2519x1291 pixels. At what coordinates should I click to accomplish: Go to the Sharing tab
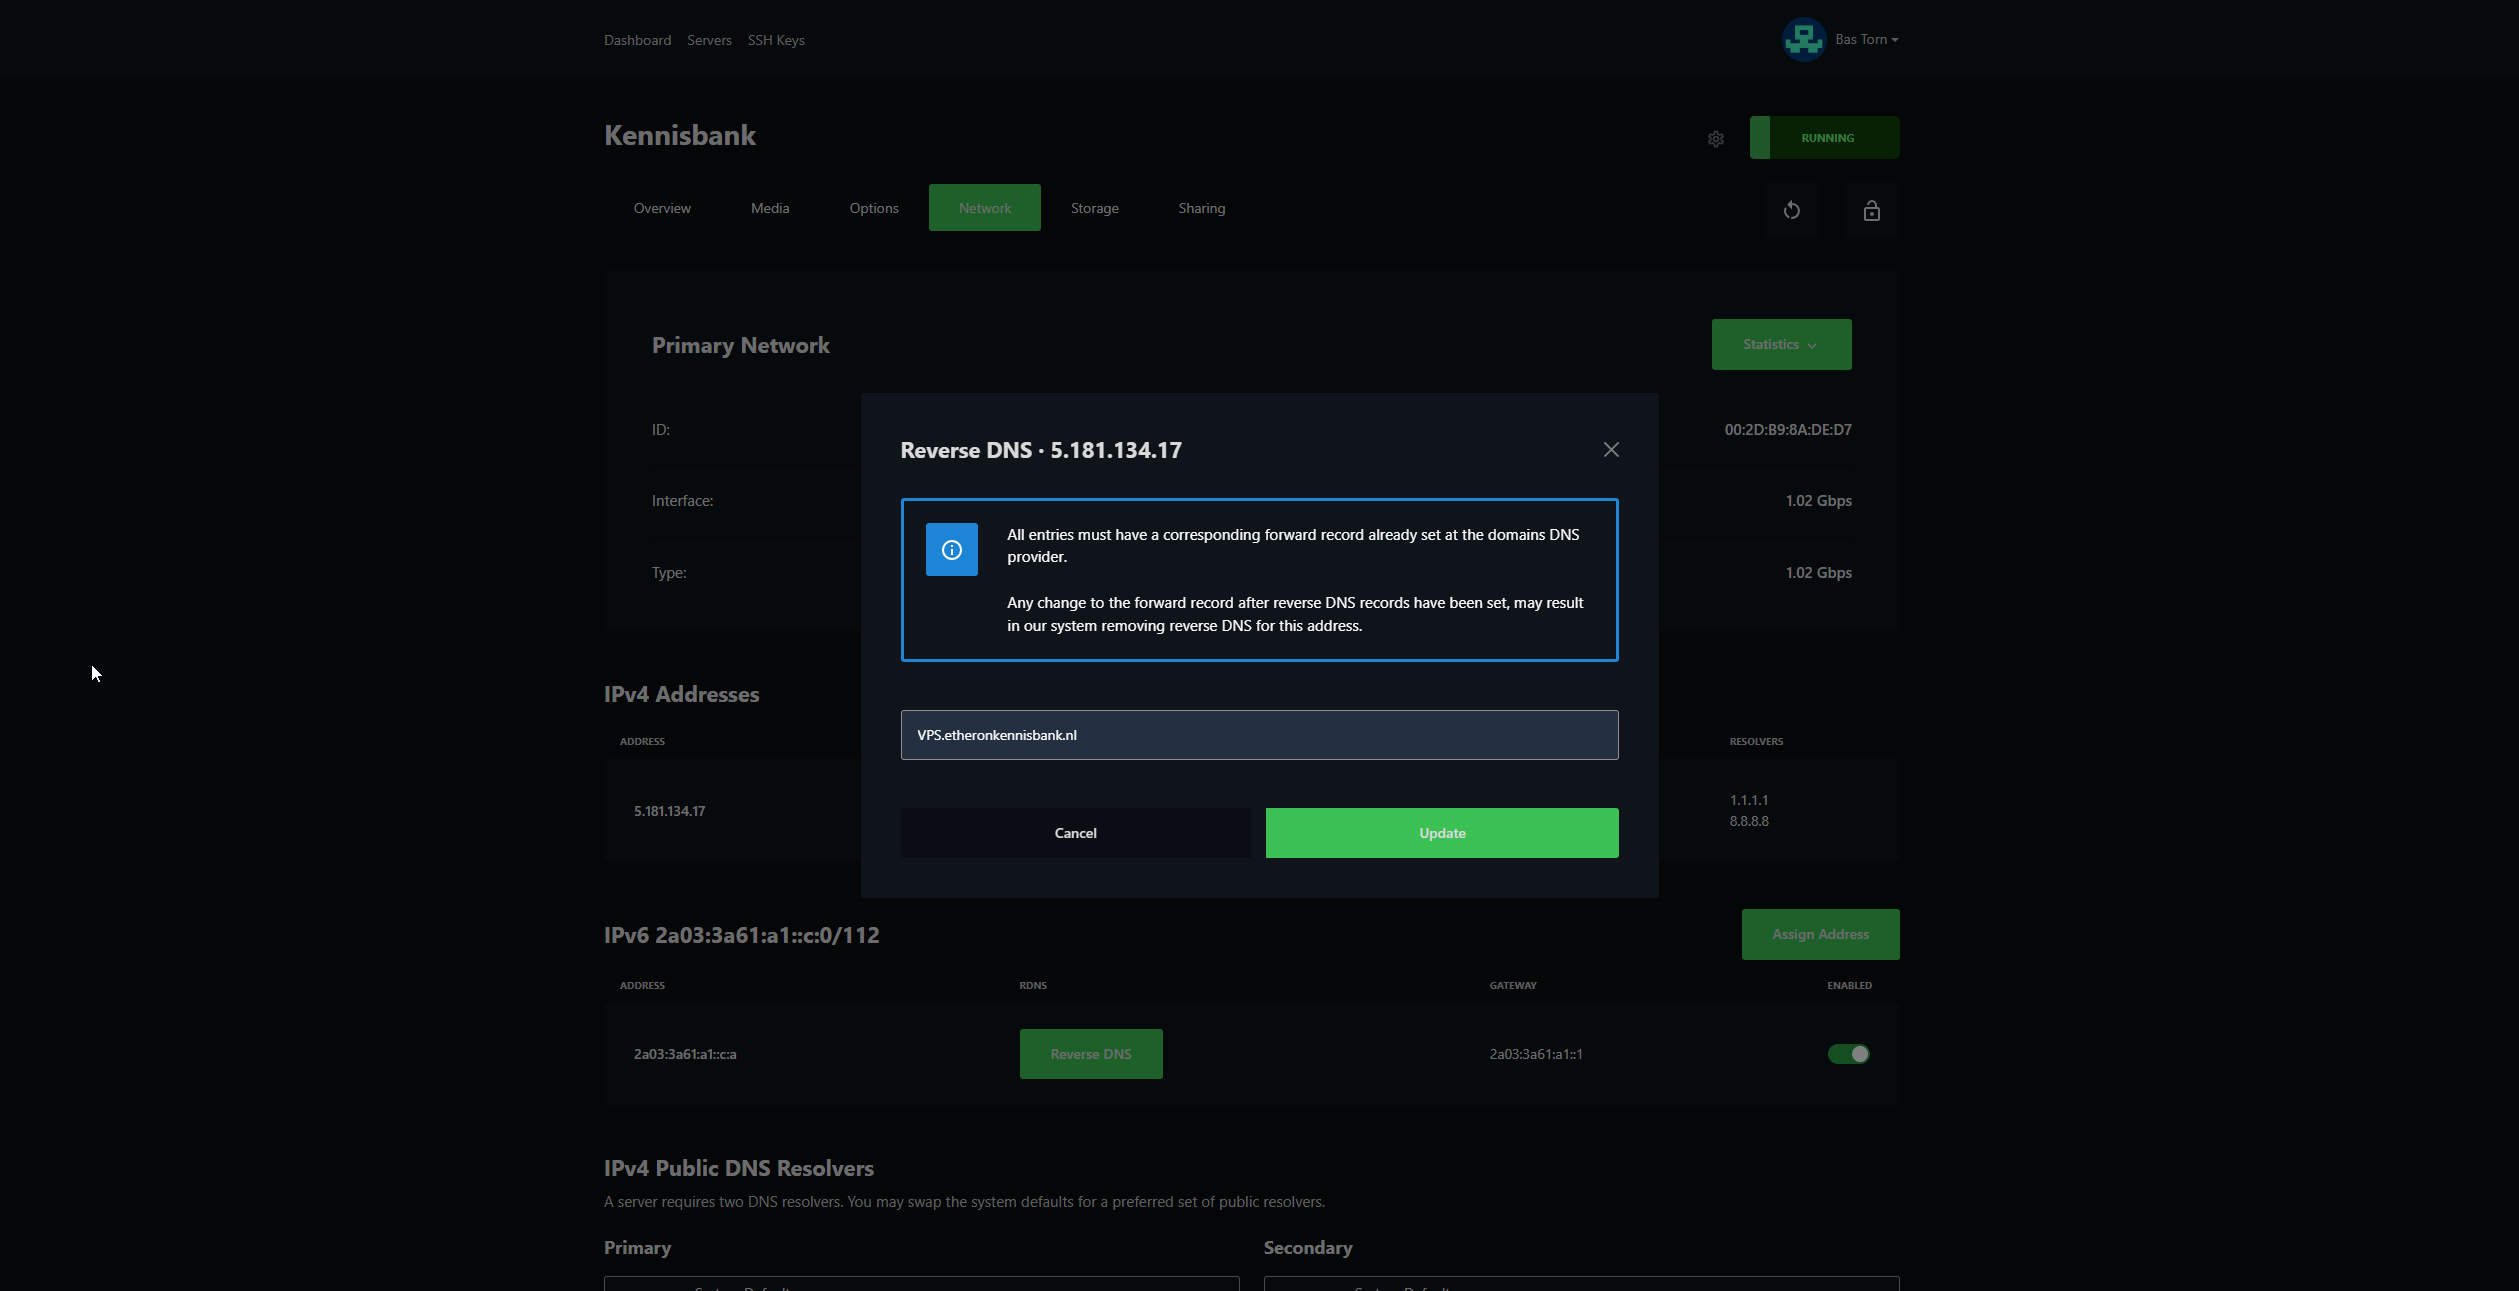click(x=1201, y=208)
